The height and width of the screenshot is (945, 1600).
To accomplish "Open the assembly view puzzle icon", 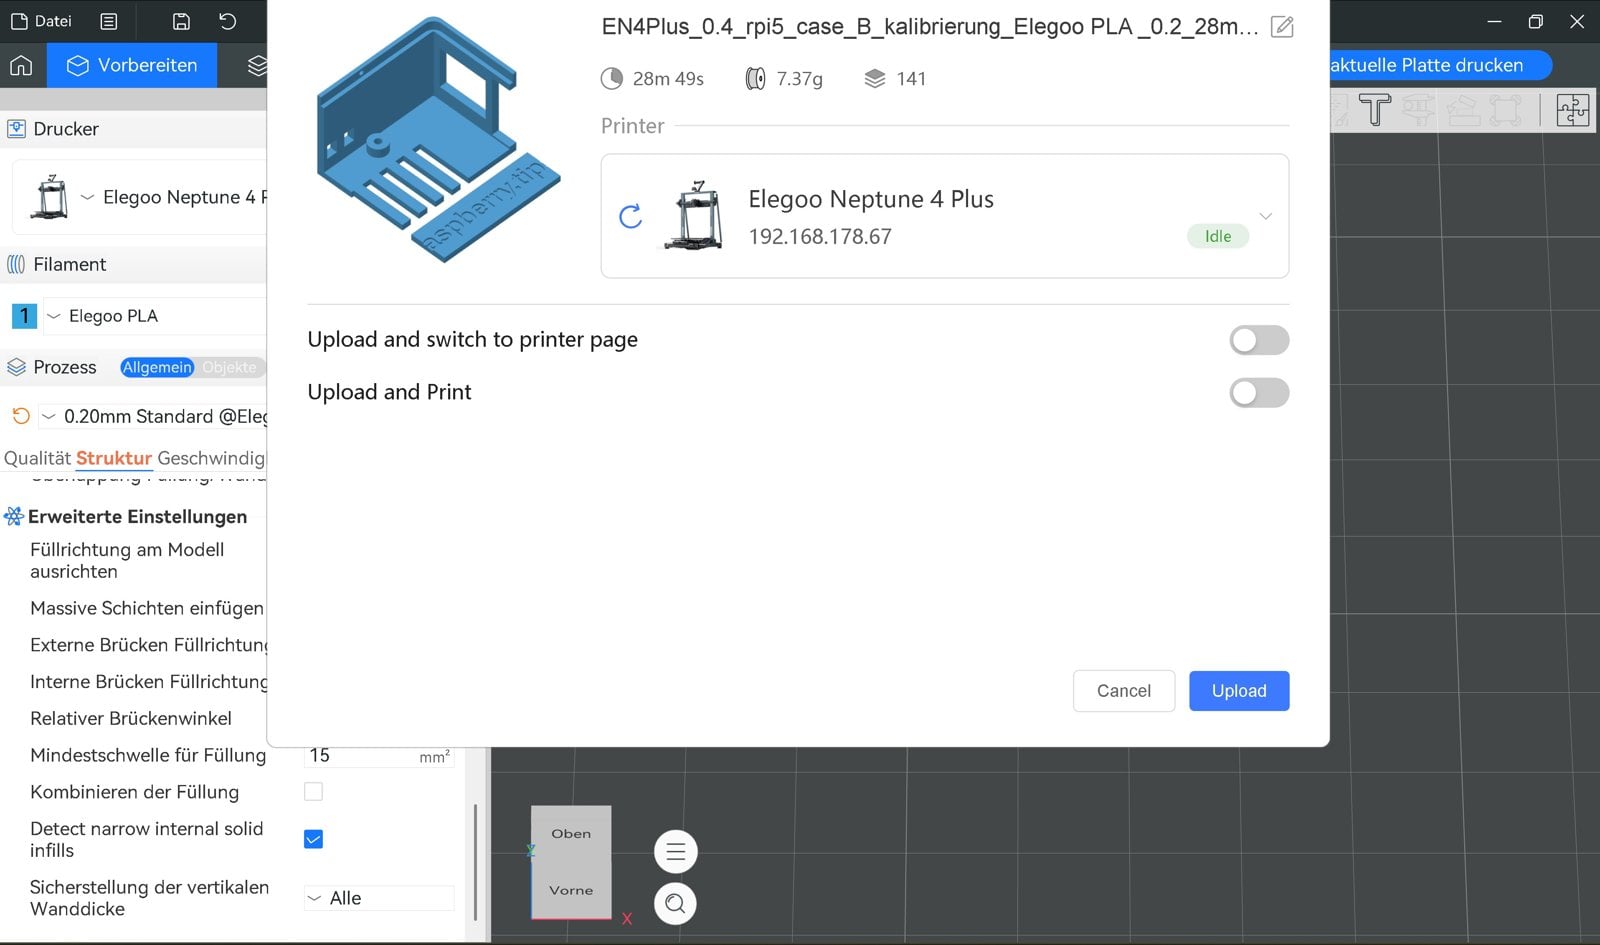I will coord(1572,109).
